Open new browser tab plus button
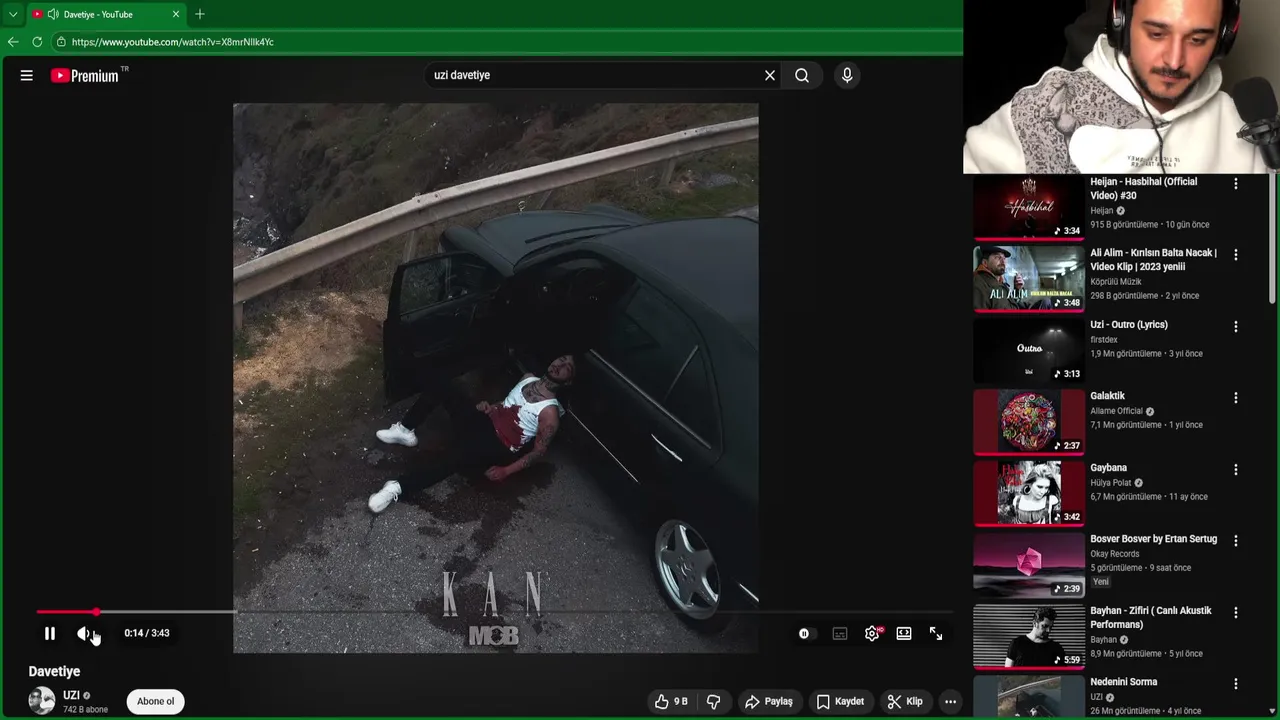 pyautogui.click(x=200, y=14)
